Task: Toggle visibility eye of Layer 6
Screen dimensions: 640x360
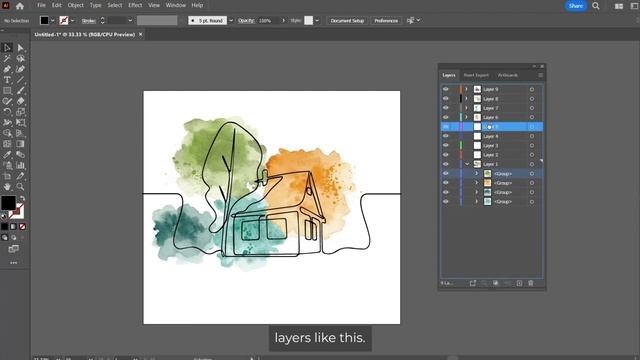Action: pyautogui.click(x=446, y=117)
